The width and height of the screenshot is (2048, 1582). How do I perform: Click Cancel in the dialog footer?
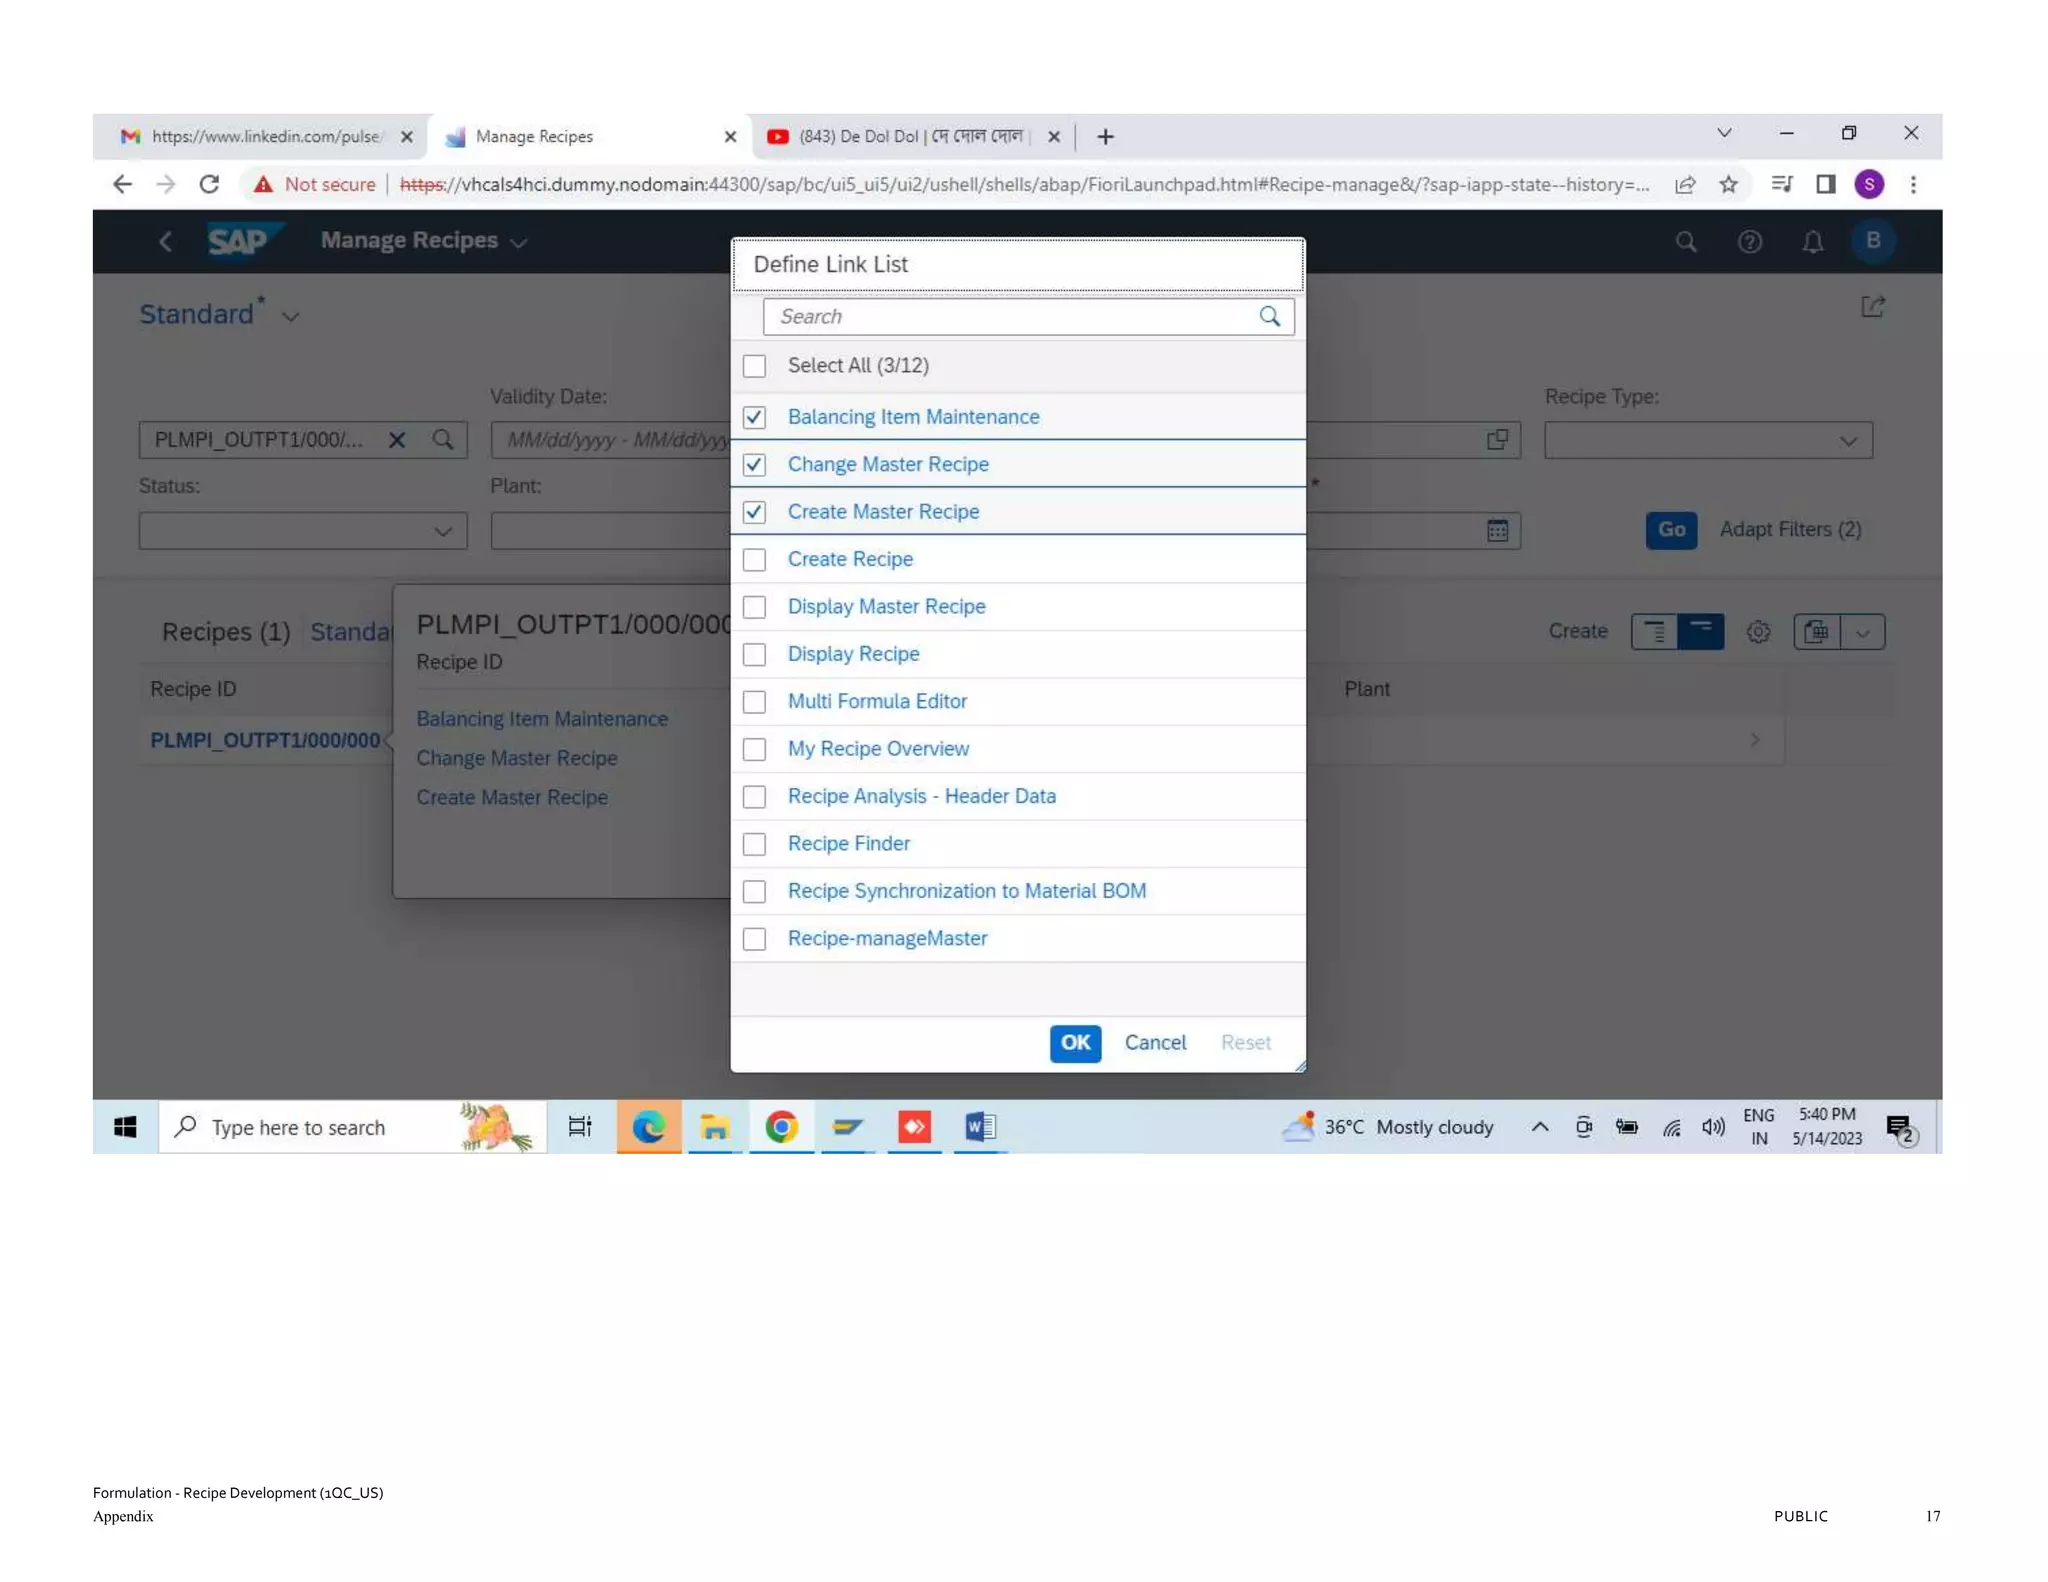(x=1155, y=1042)
